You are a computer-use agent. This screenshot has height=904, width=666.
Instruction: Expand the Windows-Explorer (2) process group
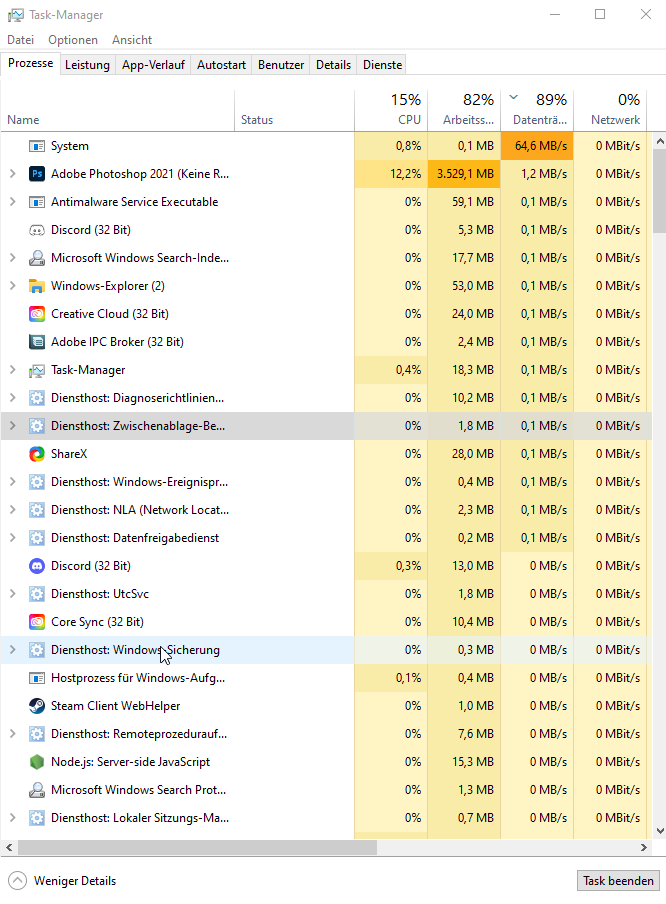click(12, 286)
